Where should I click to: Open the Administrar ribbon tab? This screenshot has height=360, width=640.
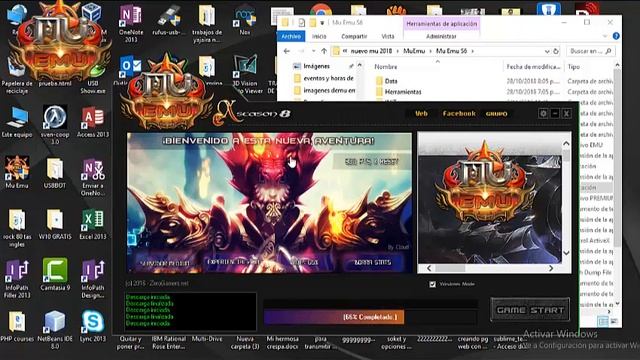(441, 36)
